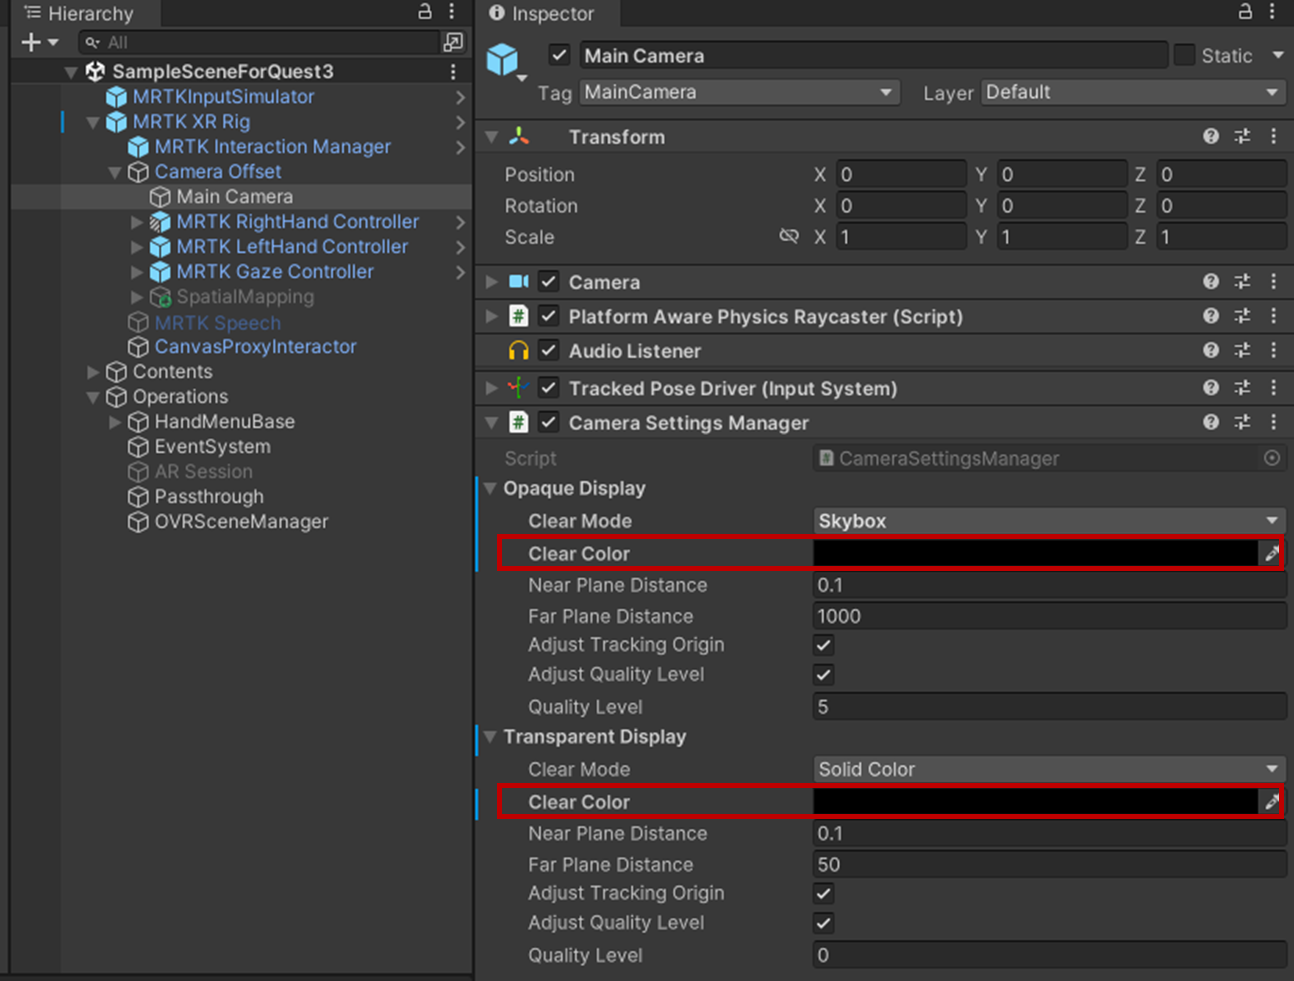This screenshot has height=981, width=1294.
Task: Disable the Audio Listener component checkbox
Action: pos(548,351)
